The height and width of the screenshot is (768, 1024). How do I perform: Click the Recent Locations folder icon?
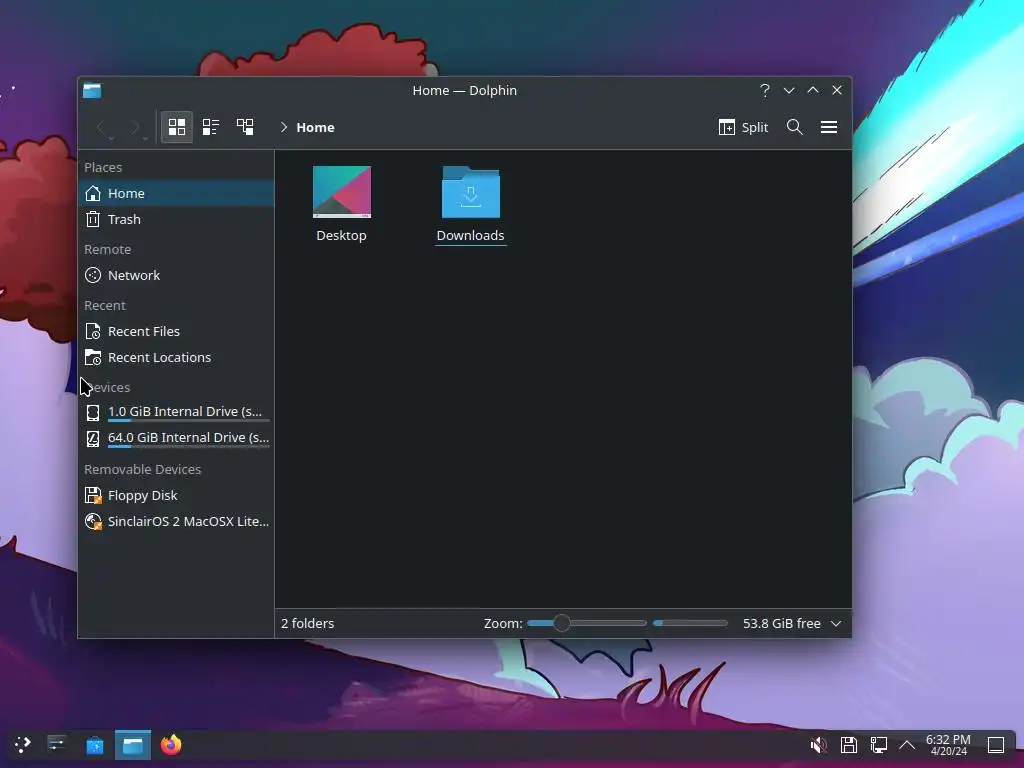pyautogui.click(x=93, y=358)
